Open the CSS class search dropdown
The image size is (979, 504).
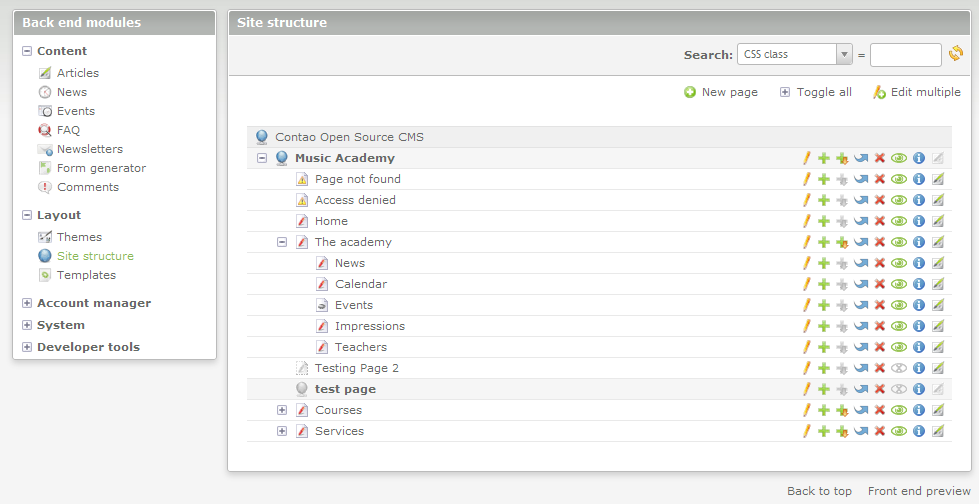pos(795,54)
